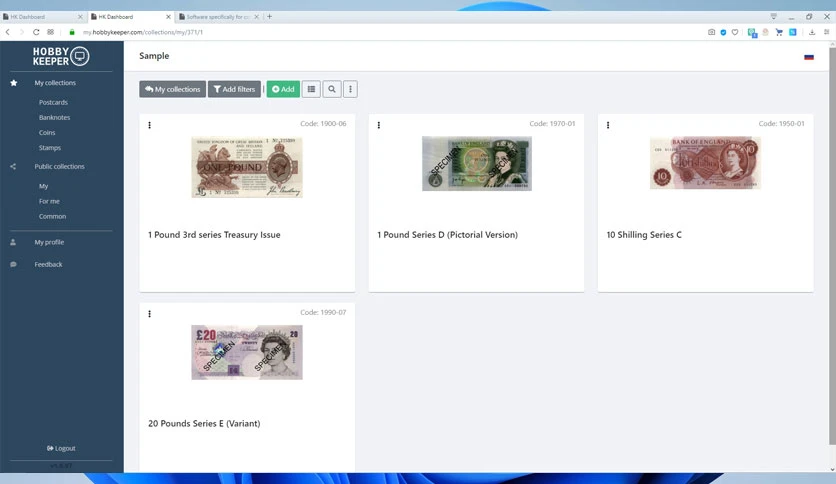Image resolution: width=836 pixels, height=484 pixels.
Task: Click the One Pound Treasury banknote image
Action: [247, 167]
